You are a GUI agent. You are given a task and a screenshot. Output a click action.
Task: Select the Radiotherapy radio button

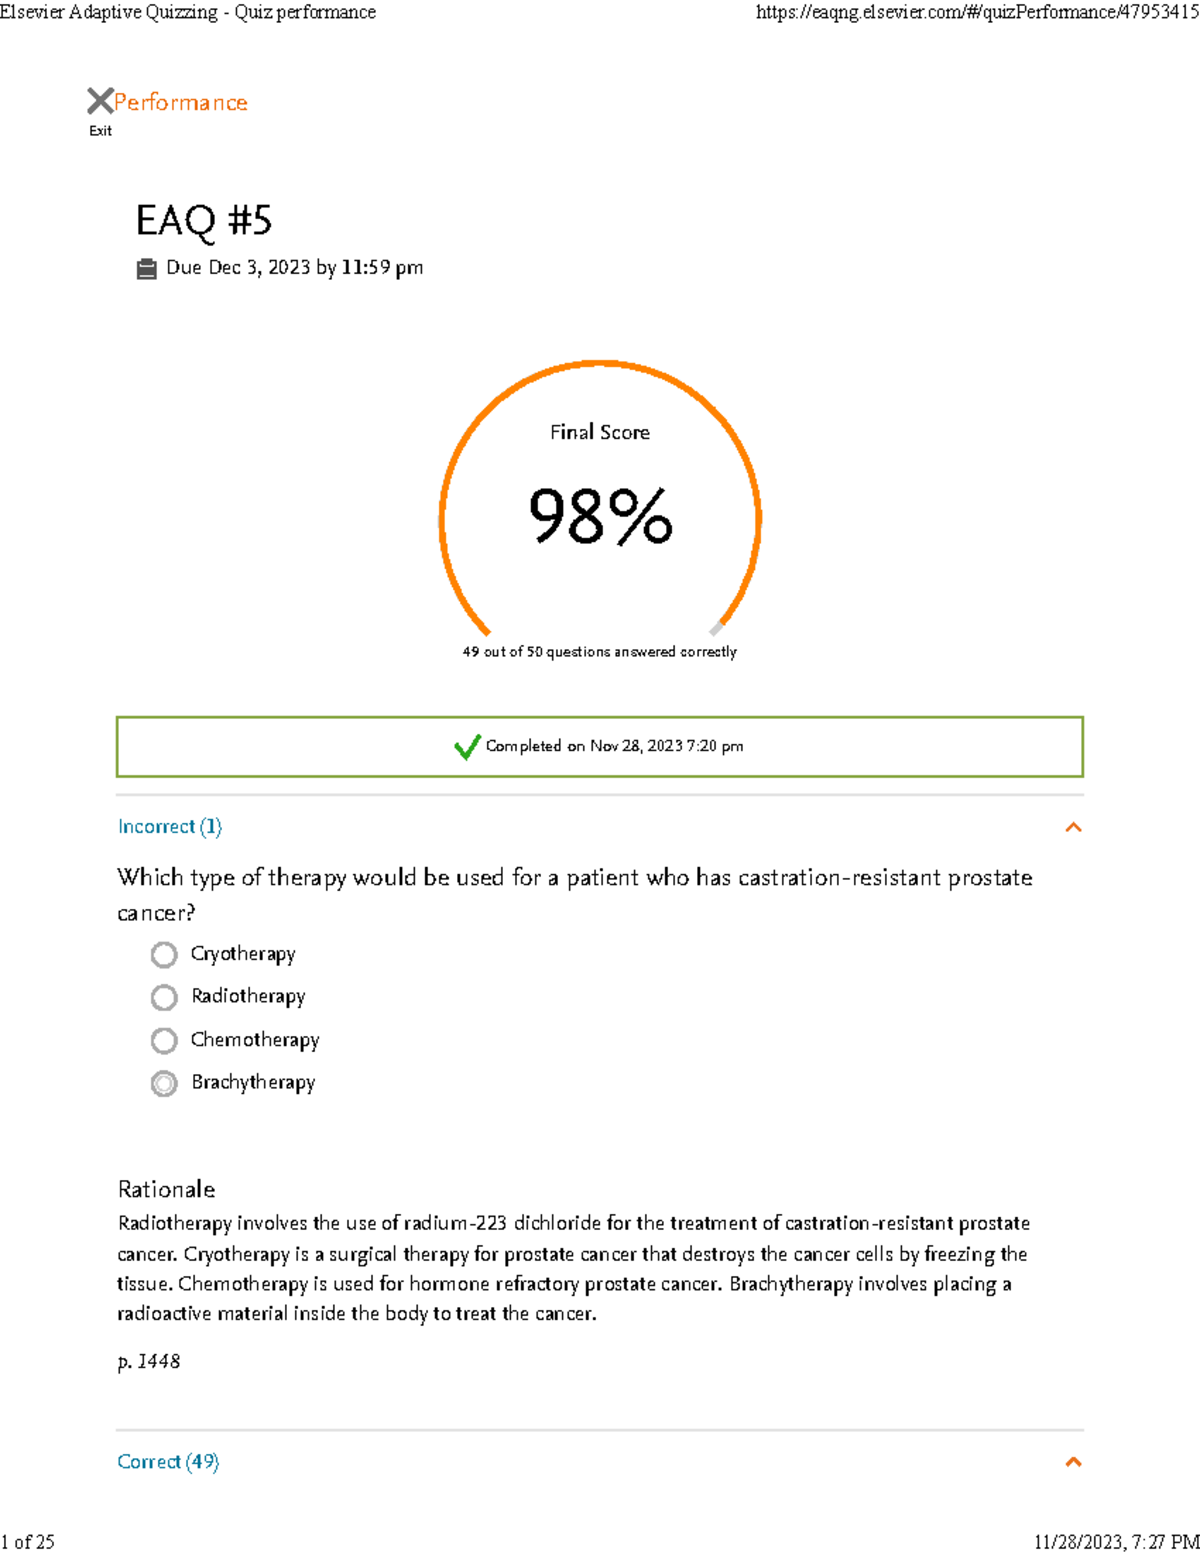(164, 998)
